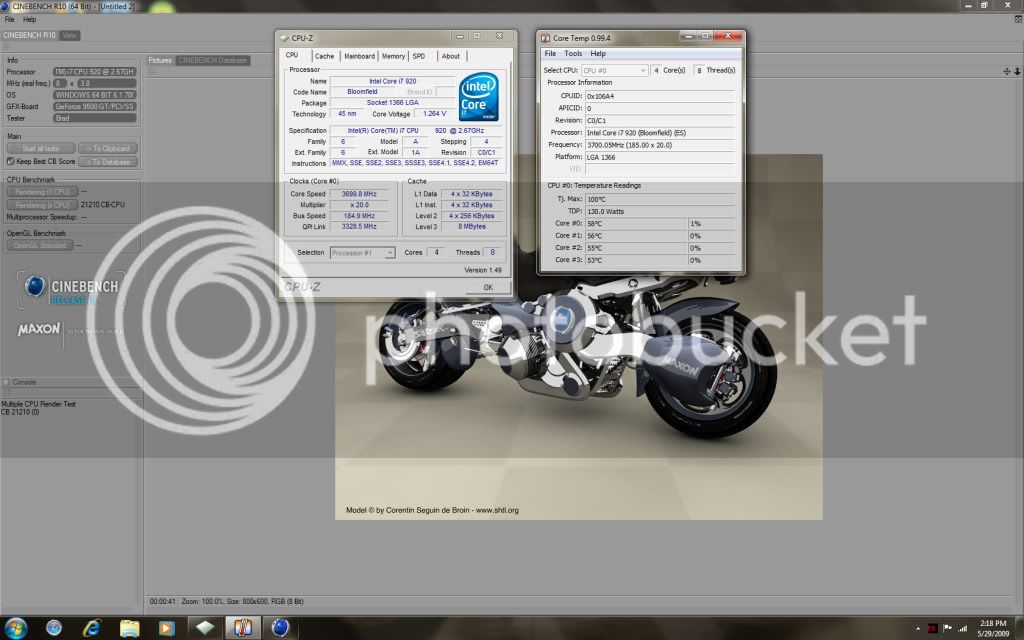This screenshot has width=1024, height=640.
Task: Click the first pinned taskbar icon beside Start
Action: tap(54, 628)
